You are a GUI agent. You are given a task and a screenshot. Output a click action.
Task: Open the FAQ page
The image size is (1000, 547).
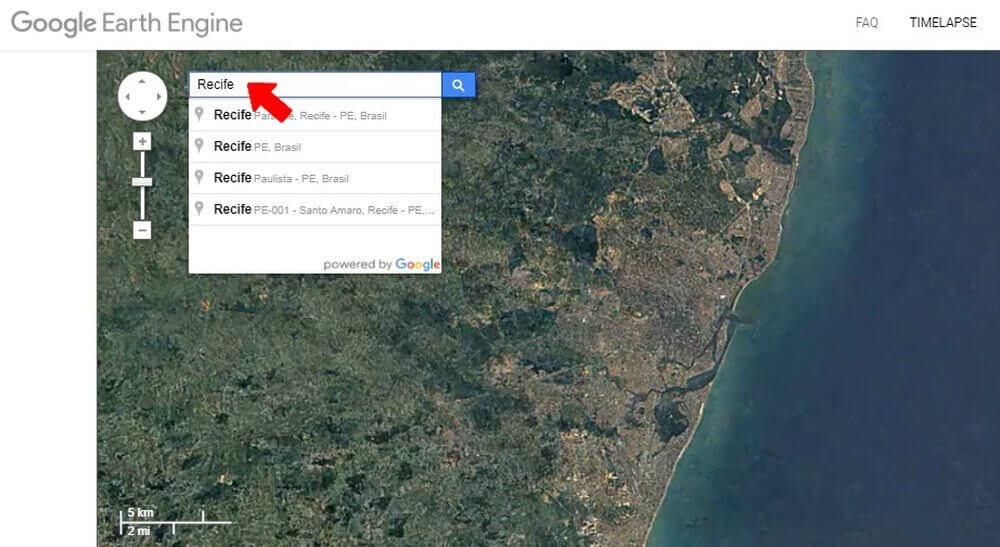click(x=866, y=22)
